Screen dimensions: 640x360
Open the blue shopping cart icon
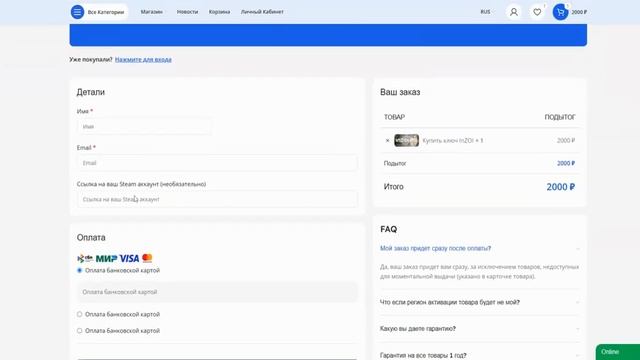coord(560,12)
